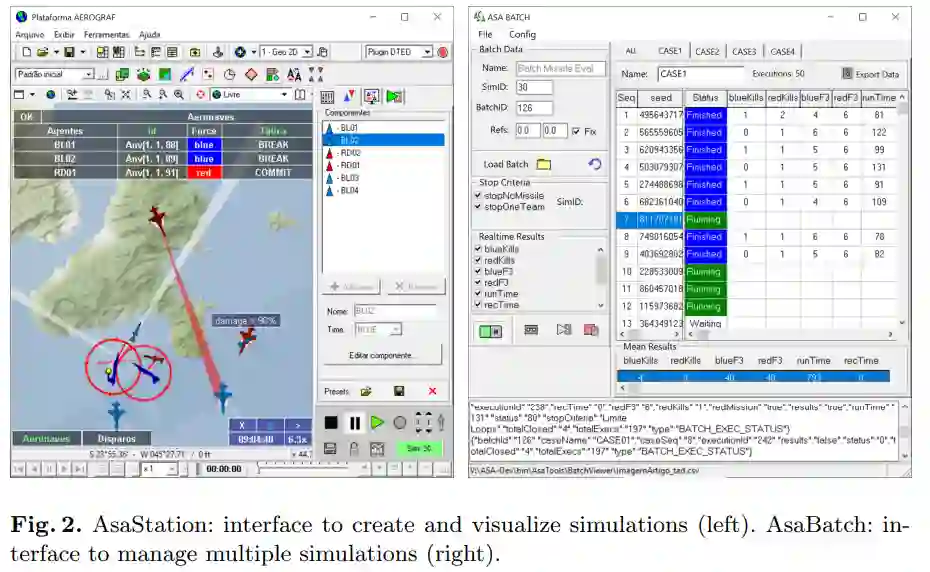Click the blue and red triangles aircraft icon
The width and height of the screenshot is (930, 572).
[349, 96]
